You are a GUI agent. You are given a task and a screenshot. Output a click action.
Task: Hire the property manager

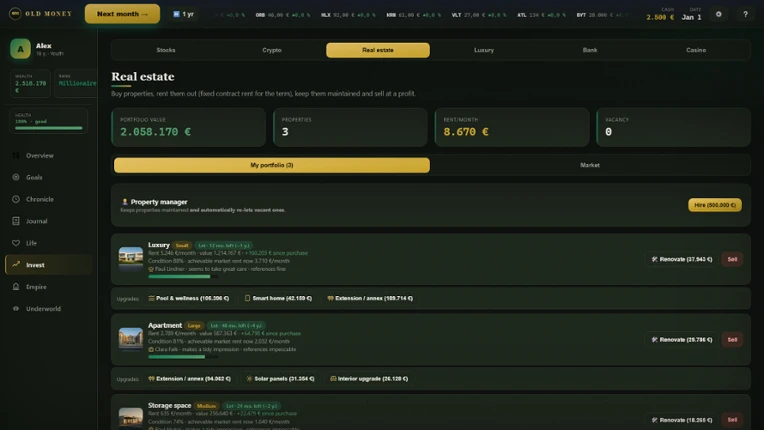[x=715, y=205]
